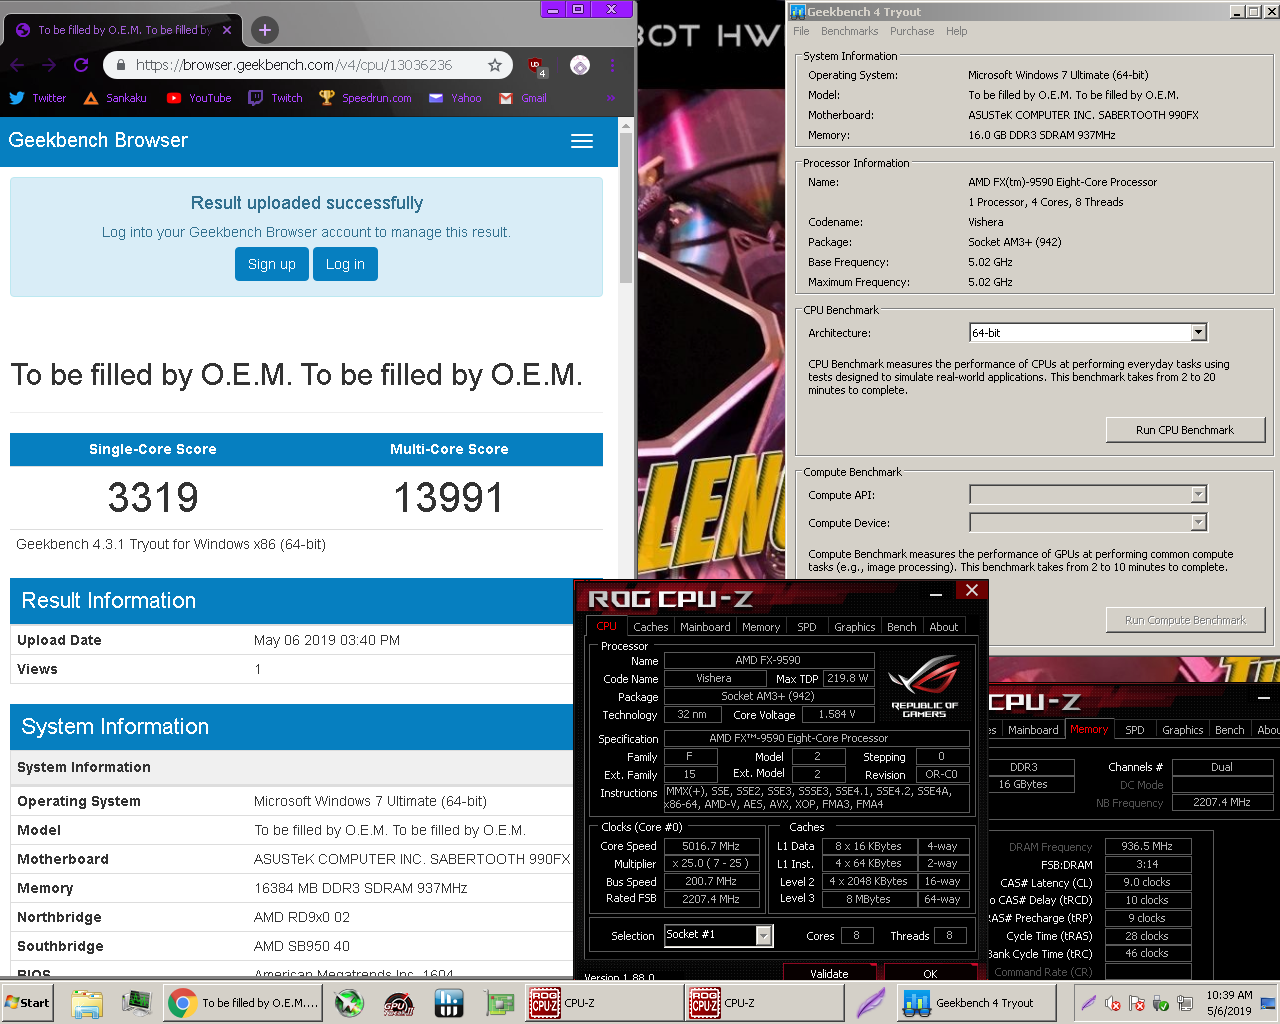The width and height of the screenshot is (1280, 1024).
Task: Go forward in the Chrome browser
Action: pyautogui.click(x=49, y=65)
